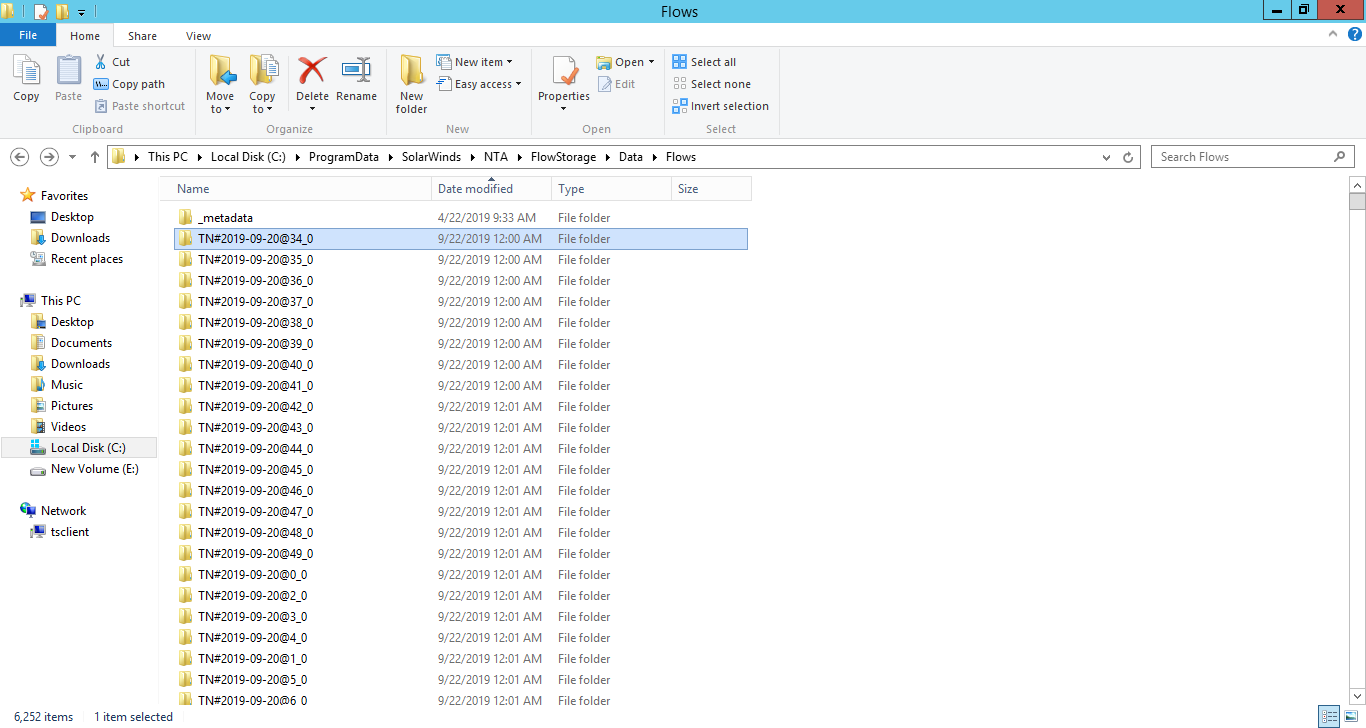
Task: Click the New folder icon
Action: tap(411, 72)
